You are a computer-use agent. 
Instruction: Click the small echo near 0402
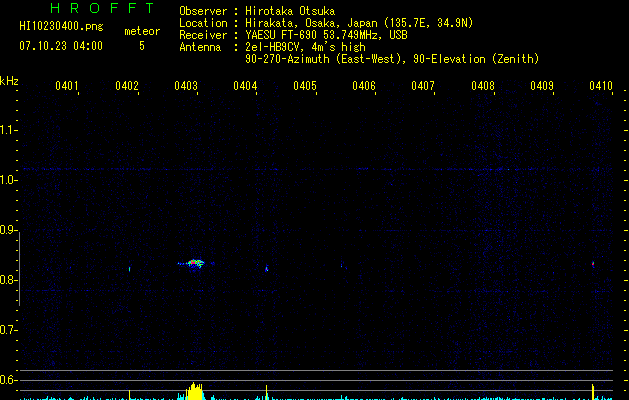click(x=130, y=269)
